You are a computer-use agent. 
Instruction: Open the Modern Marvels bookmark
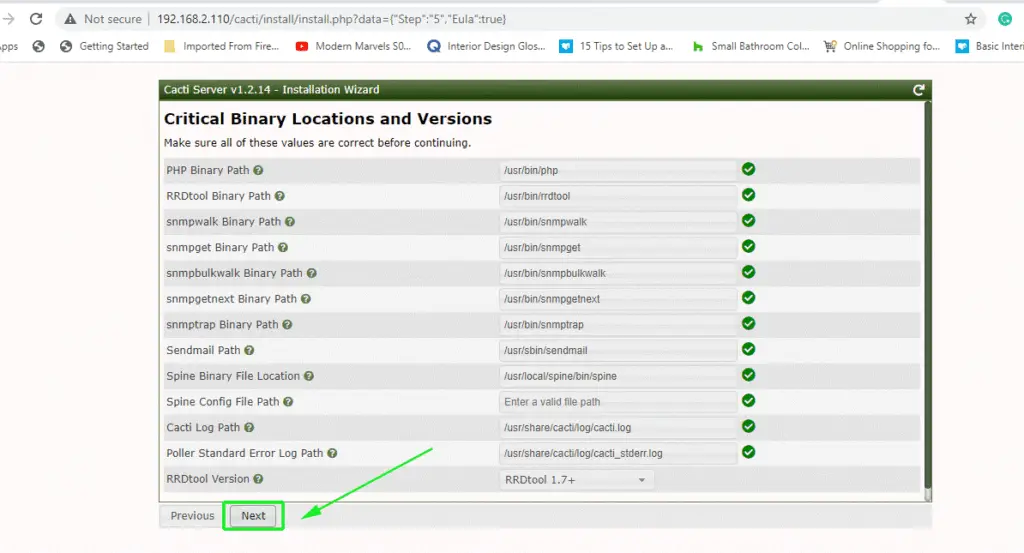[x=353, y=46]
